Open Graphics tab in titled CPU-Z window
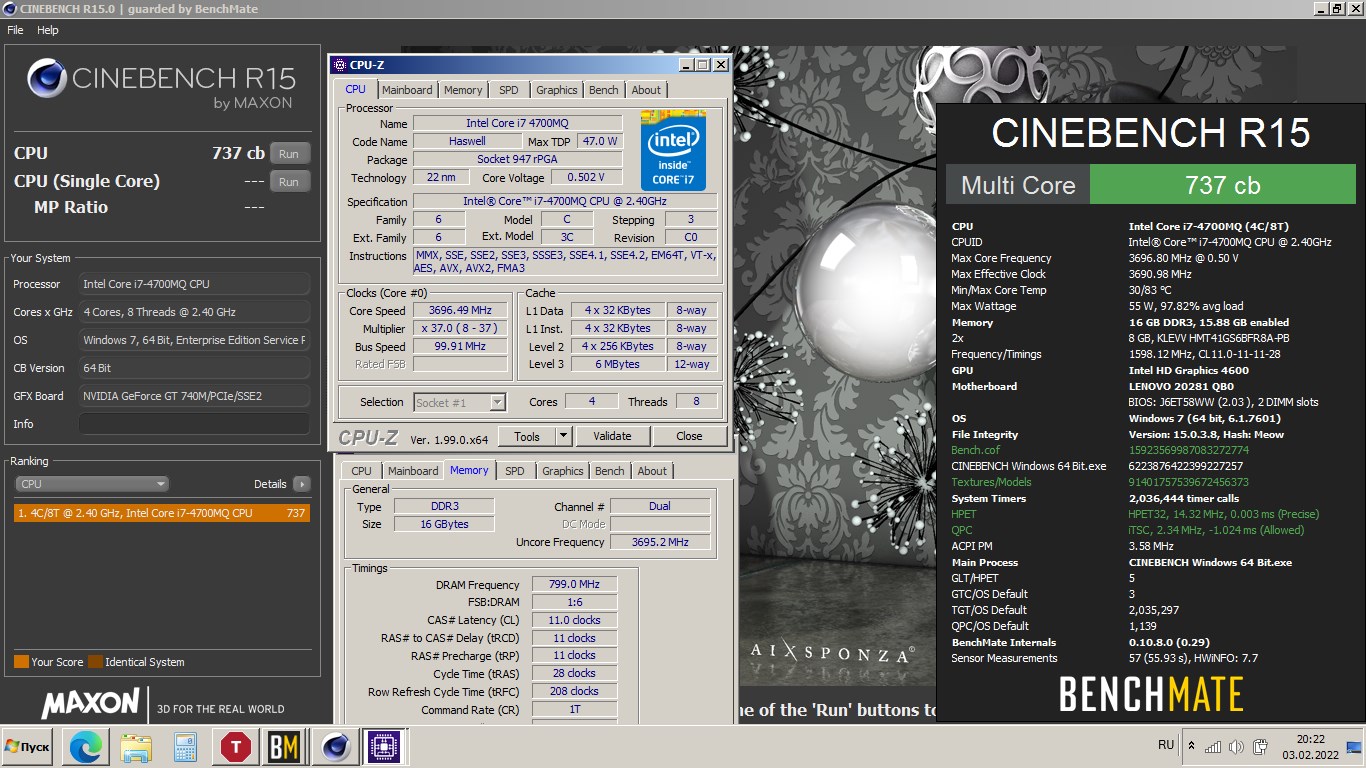The height and width of the screenshot is (768, 1366). (557, 90)
